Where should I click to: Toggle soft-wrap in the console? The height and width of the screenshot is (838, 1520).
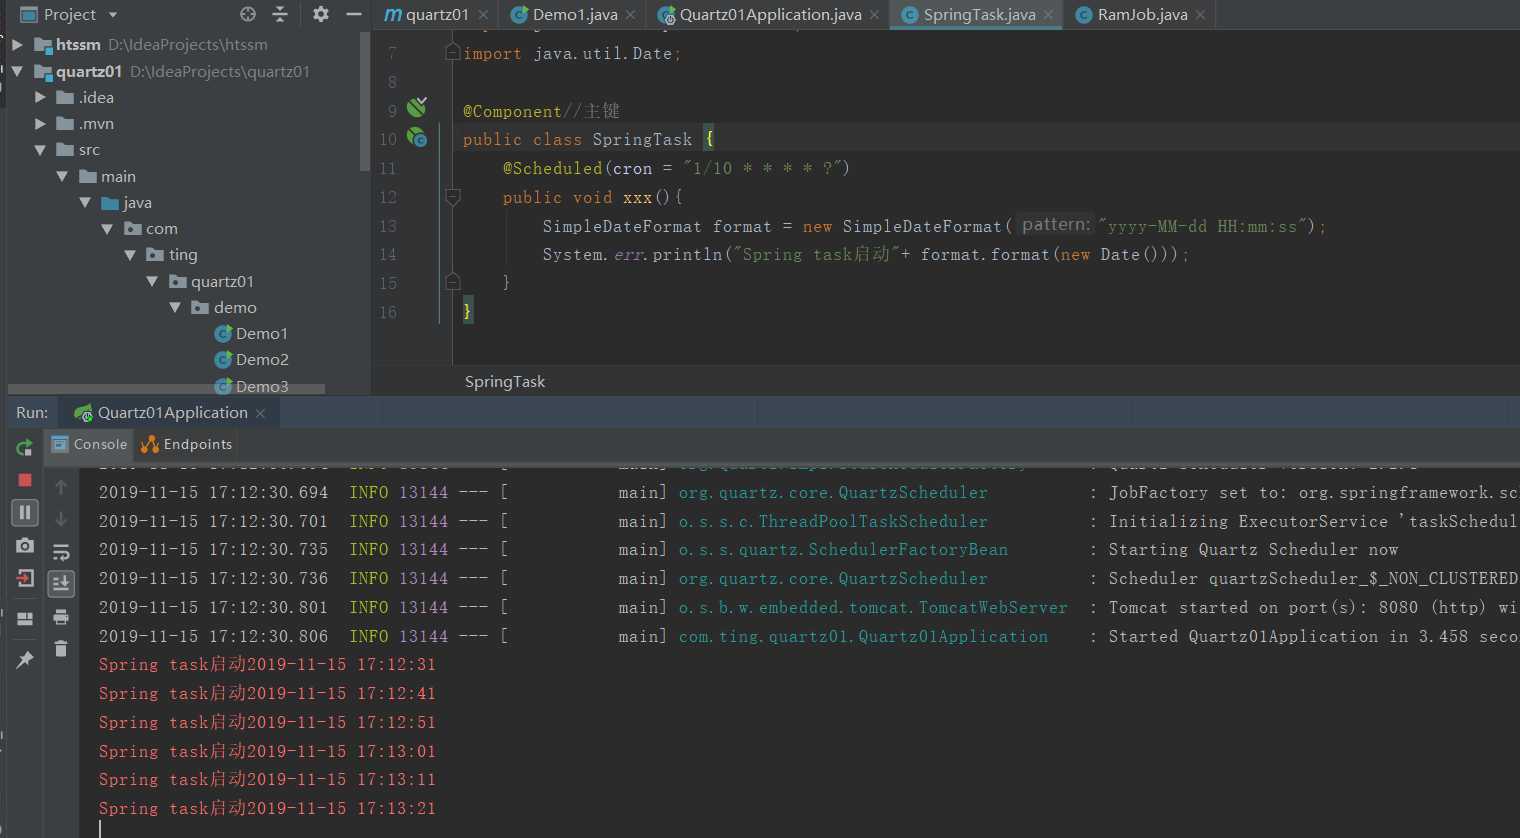(61, 552)
